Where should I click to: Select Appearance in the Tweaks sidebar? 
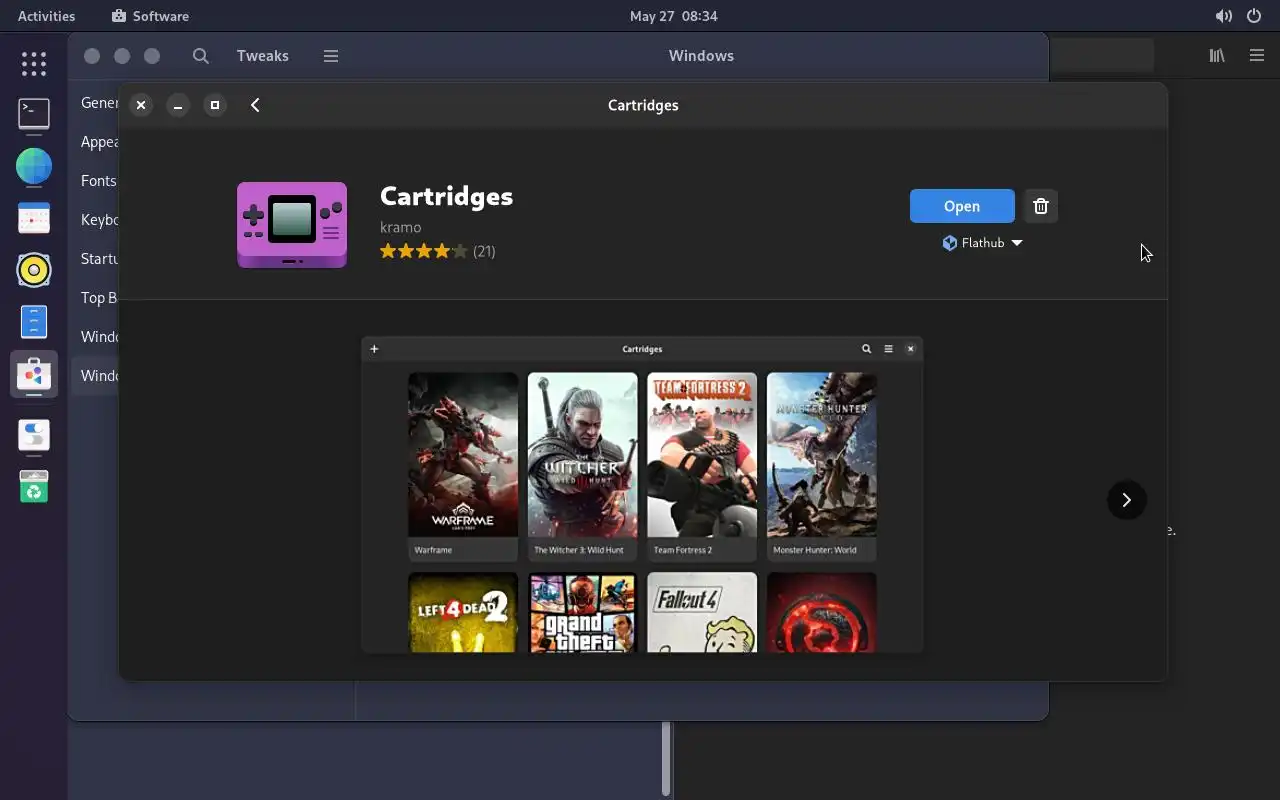click(x=100, y=142)
